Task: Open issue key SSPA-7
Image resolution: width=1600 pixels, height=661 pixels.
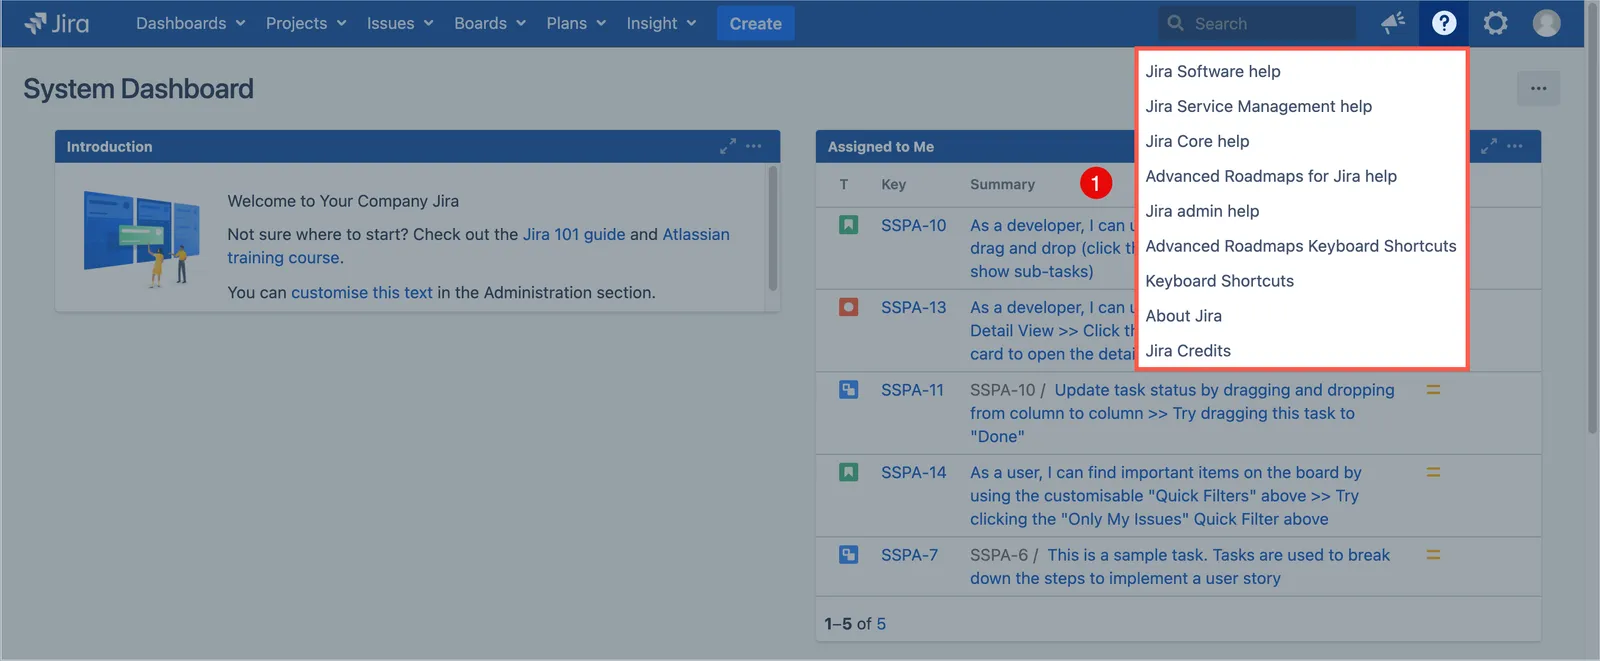Action: [x=909, y=555]
